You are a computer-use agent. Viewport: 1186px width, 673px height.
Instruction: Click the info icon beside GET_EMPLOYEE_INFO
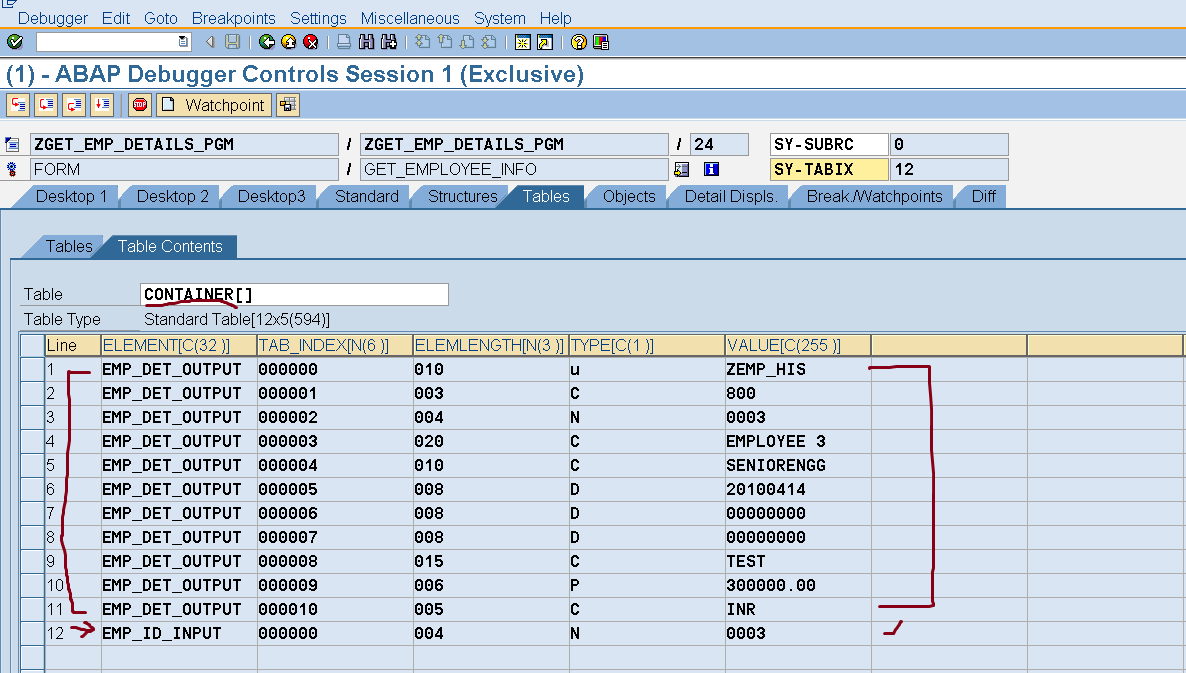[711, 168]
